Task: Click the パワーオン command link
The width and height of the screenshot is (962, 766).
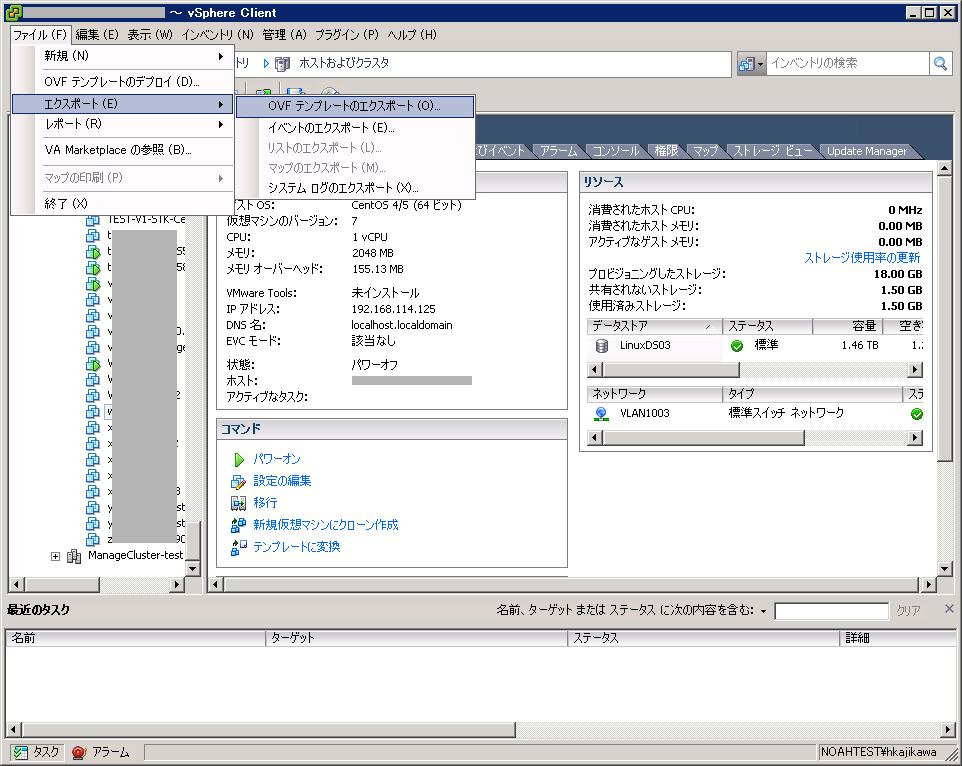Action: (x=277, y=459)
